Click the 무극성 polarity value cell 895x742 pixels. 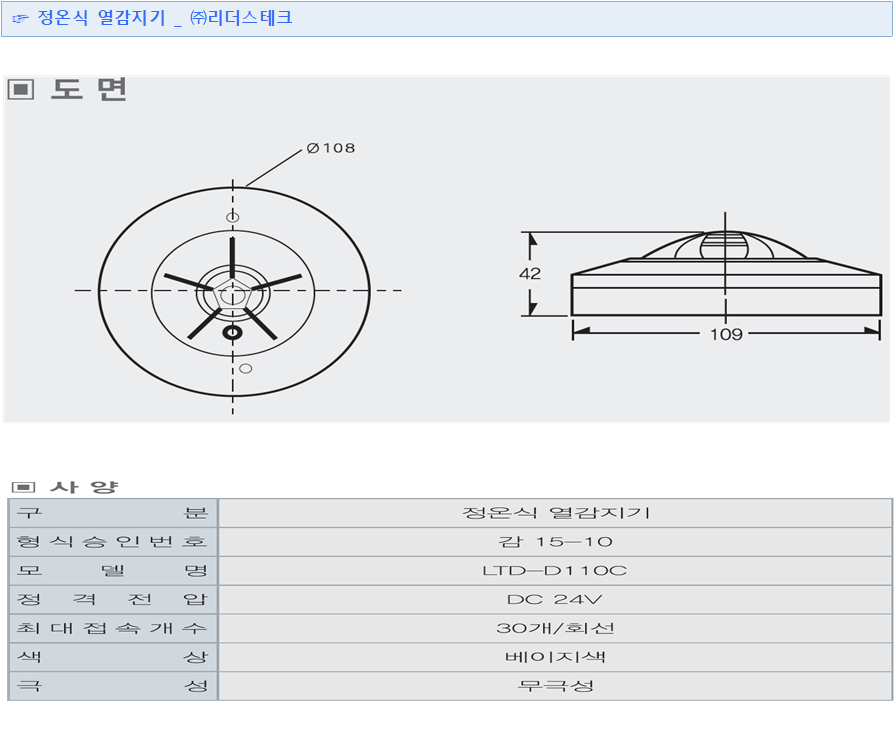(x=555, y=686)
